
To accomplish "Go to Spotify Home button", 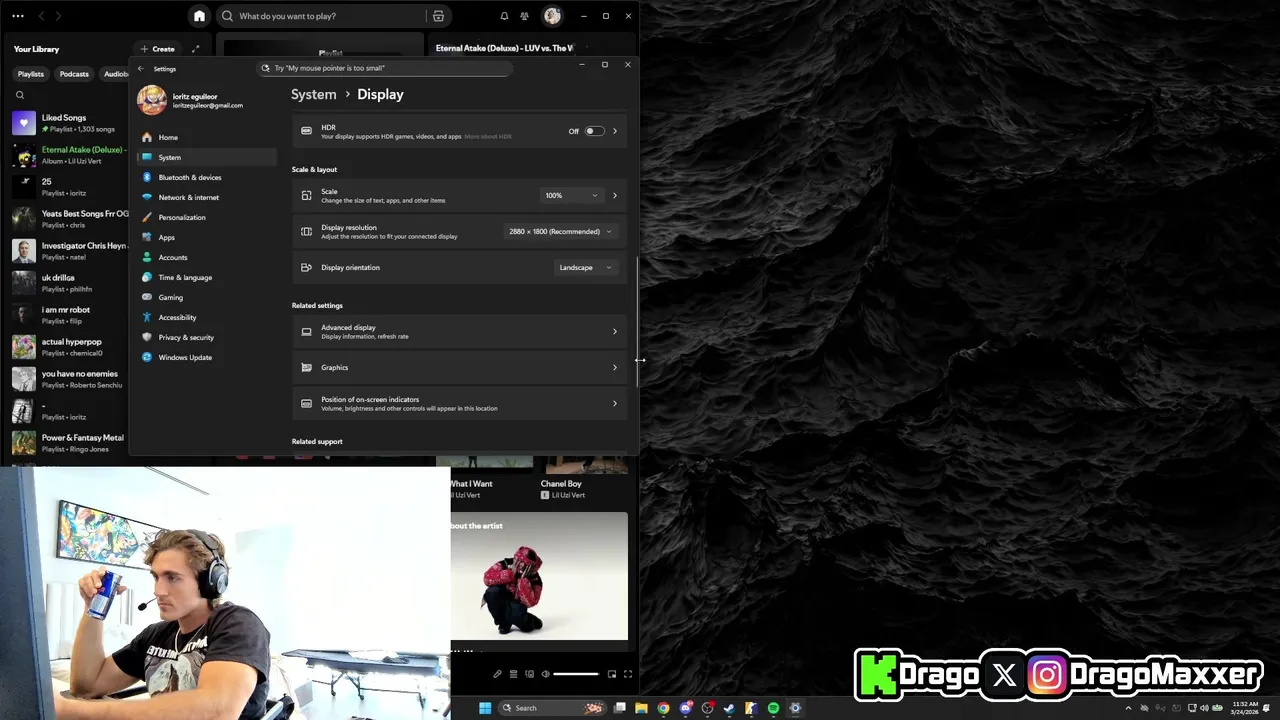I will coord(199,16).
